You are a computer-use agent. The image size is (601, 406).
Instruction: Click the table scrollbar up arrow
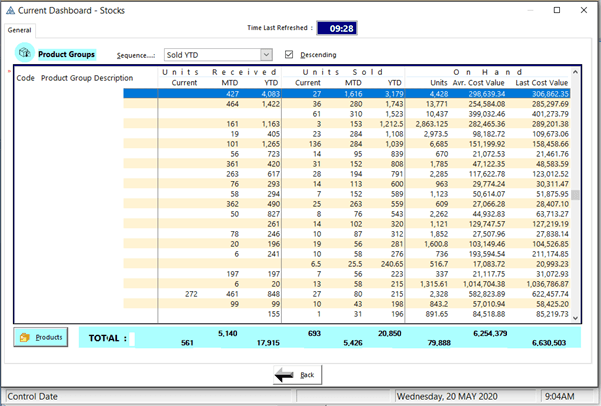(x=575, y=72)
